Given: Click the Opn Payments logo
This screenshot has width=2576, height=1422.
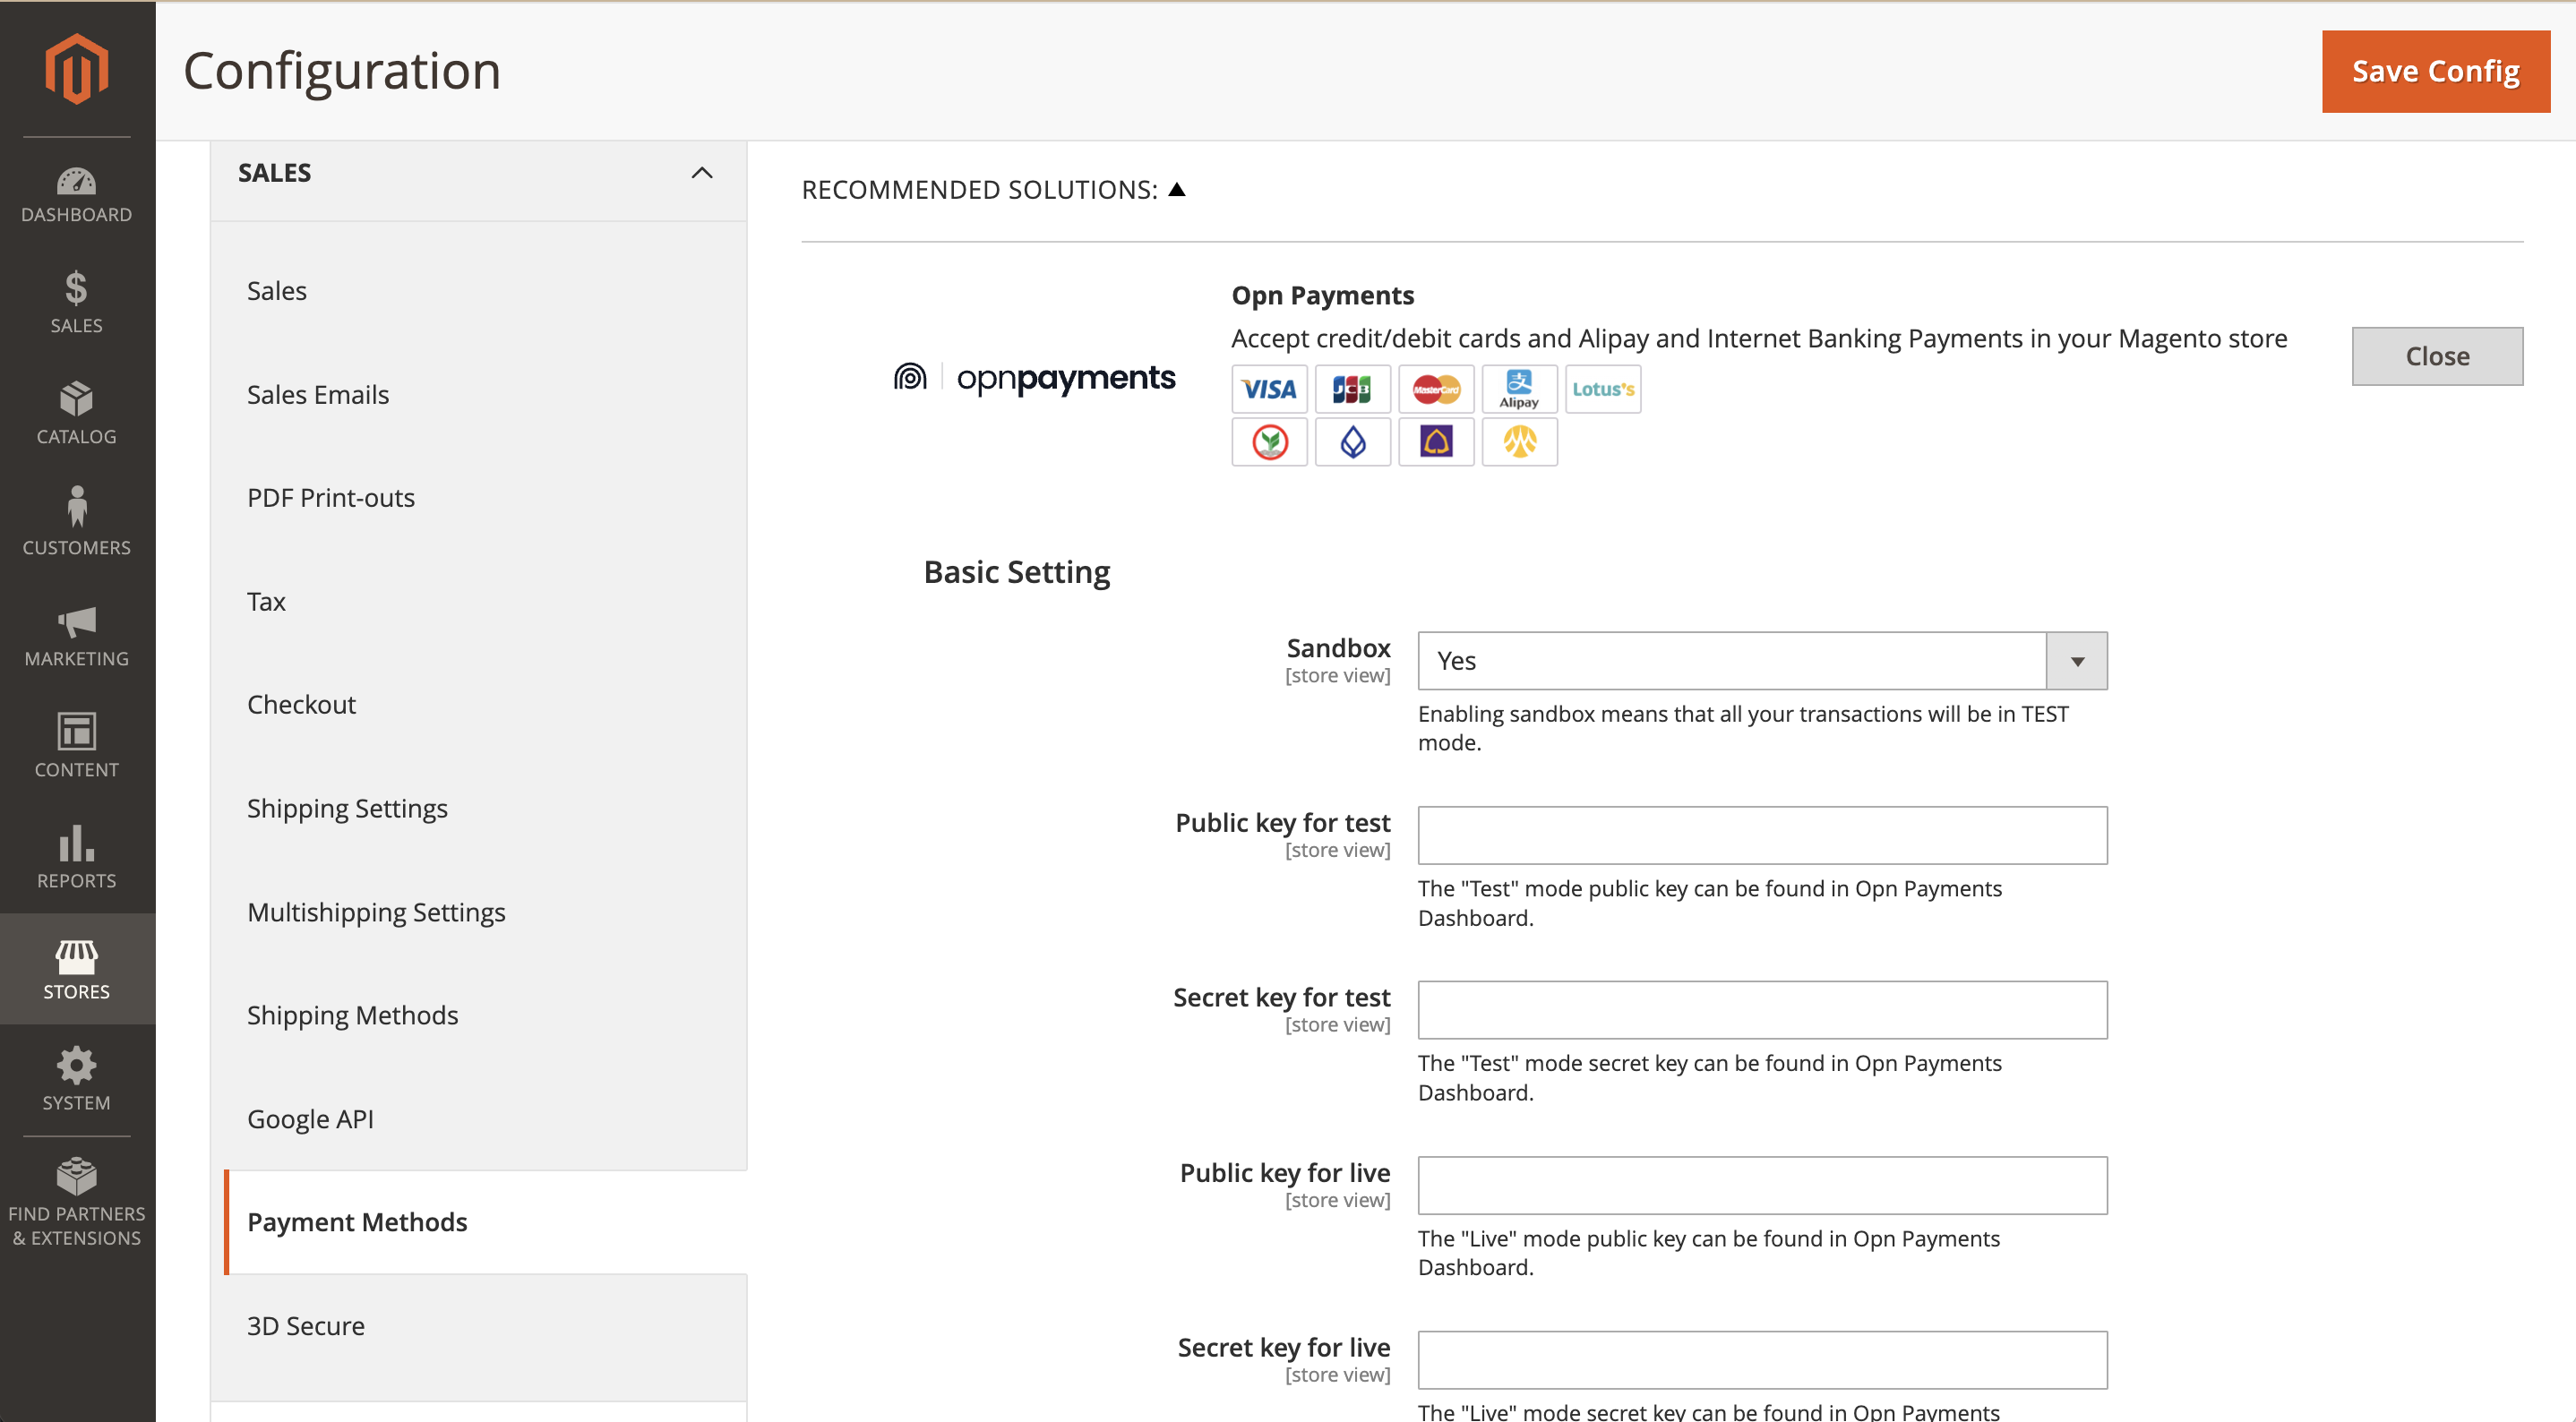Looking at the screenshot, I should click(x=1032, y=378).
